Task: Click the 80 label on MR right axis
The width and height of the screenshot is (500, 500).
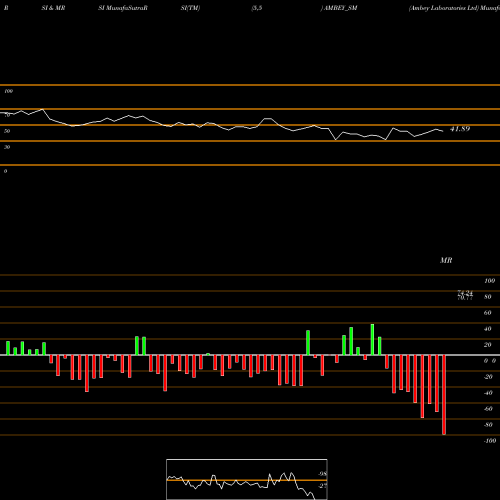Action: click(x=488, y=297)
